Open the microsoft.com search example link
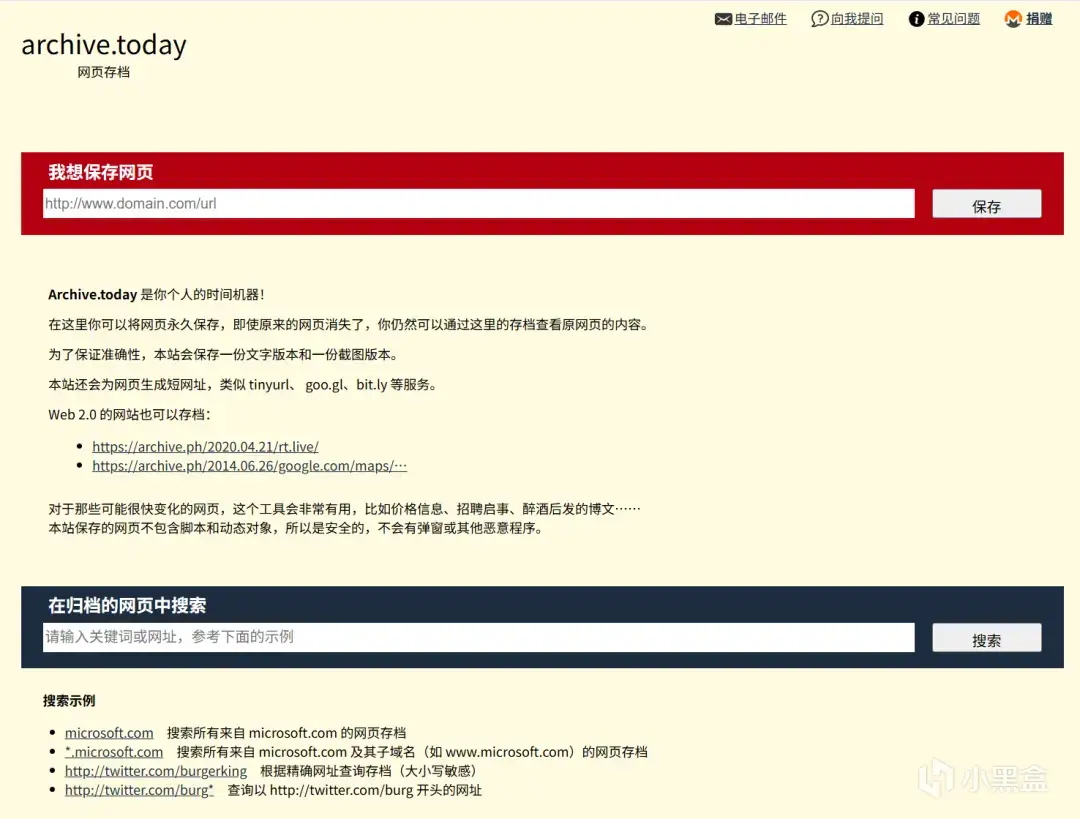The height and width of the screenshot is (819, 1080). point(109,733)
